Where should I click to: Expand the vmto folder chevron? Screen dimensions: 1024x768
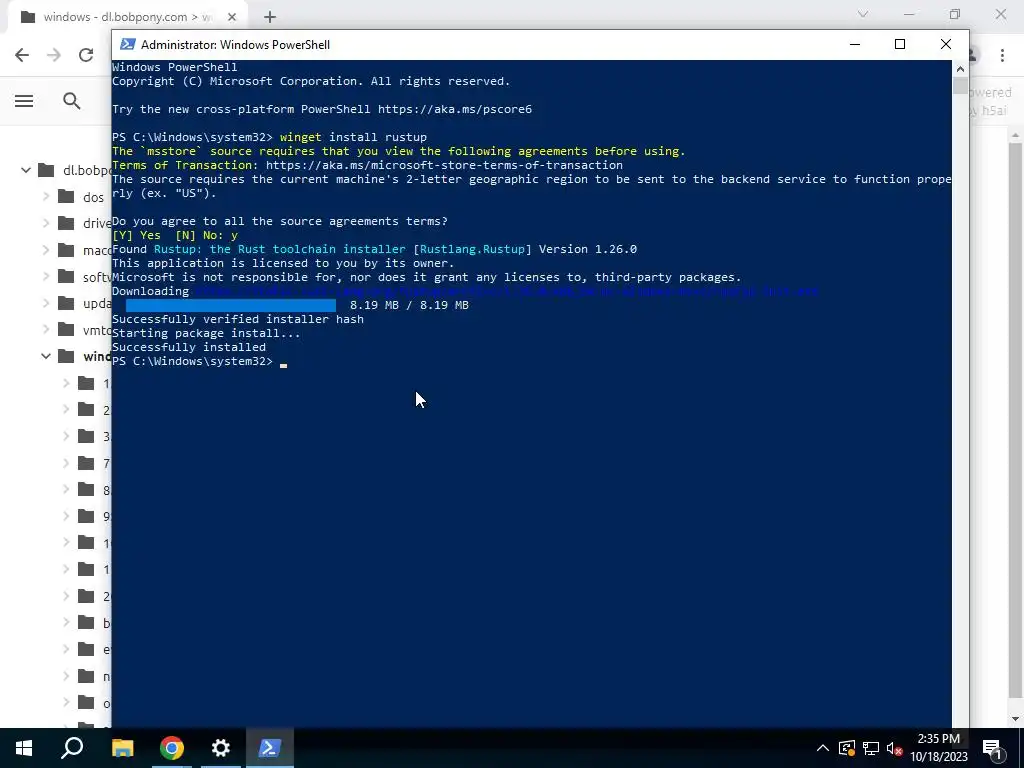click(46, 329)
